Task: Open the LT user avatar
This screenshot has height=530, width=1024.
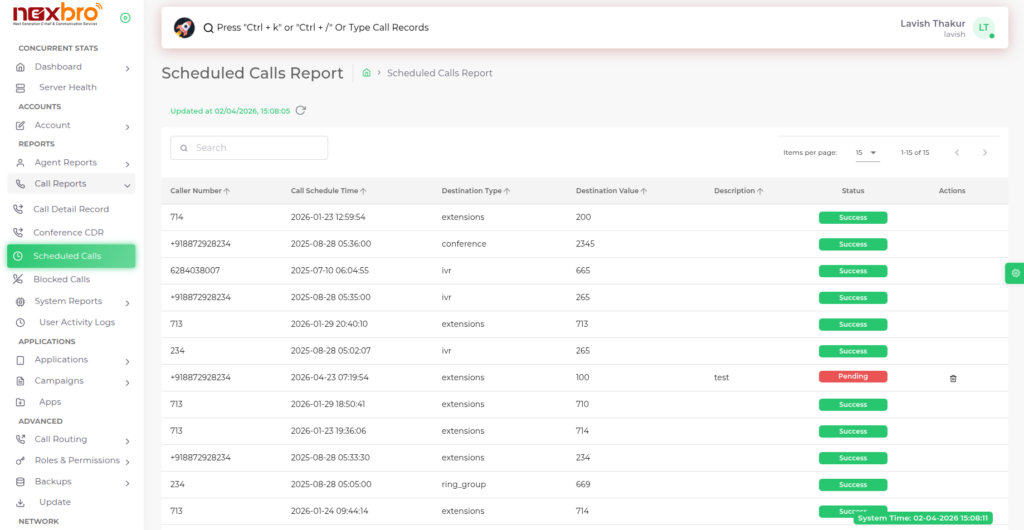Action: [x=984, y=28]
